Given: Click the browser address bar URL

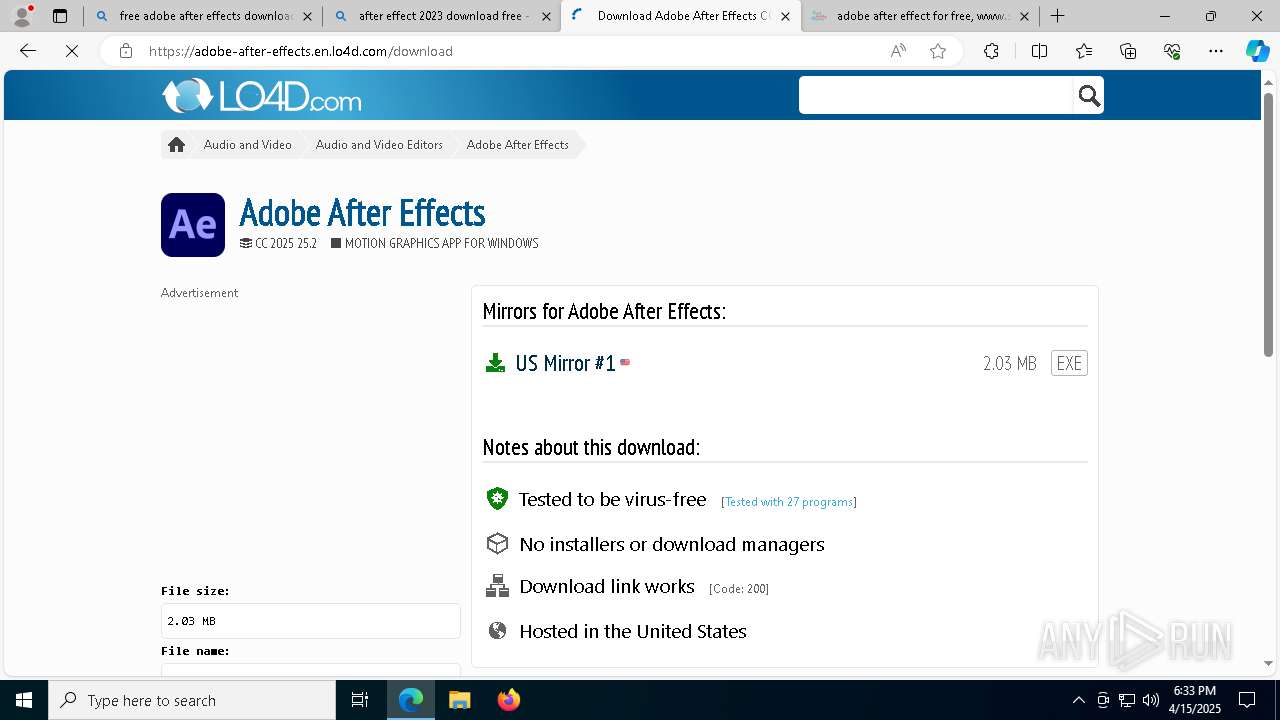Looking at the screenshot, I should [x=300, y=51].
